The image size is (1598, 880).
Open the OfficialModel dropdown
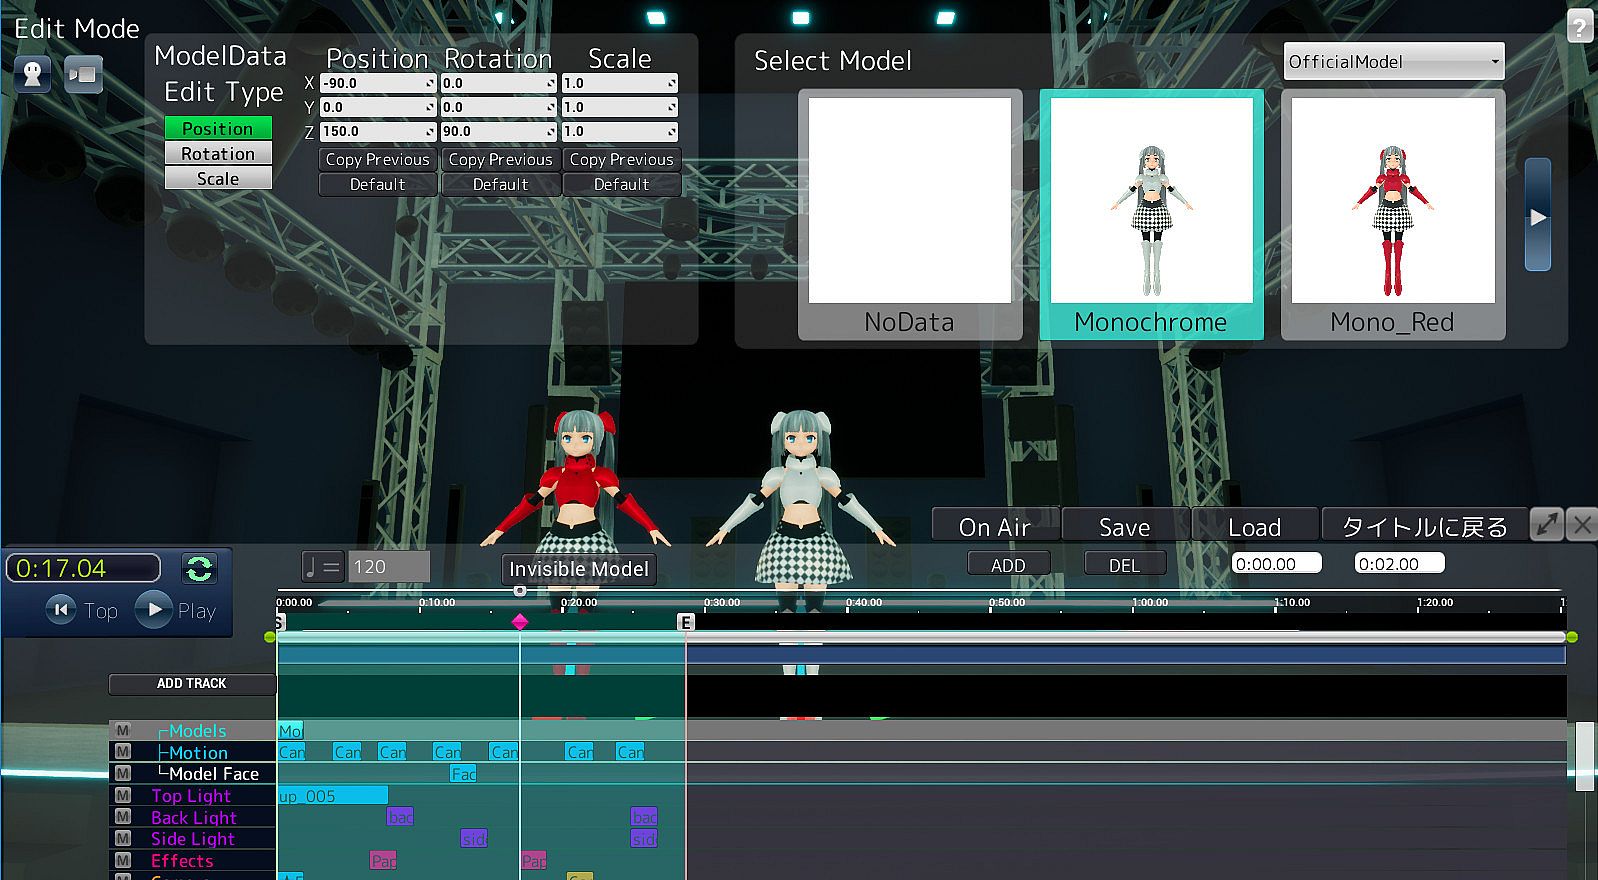1393,61
